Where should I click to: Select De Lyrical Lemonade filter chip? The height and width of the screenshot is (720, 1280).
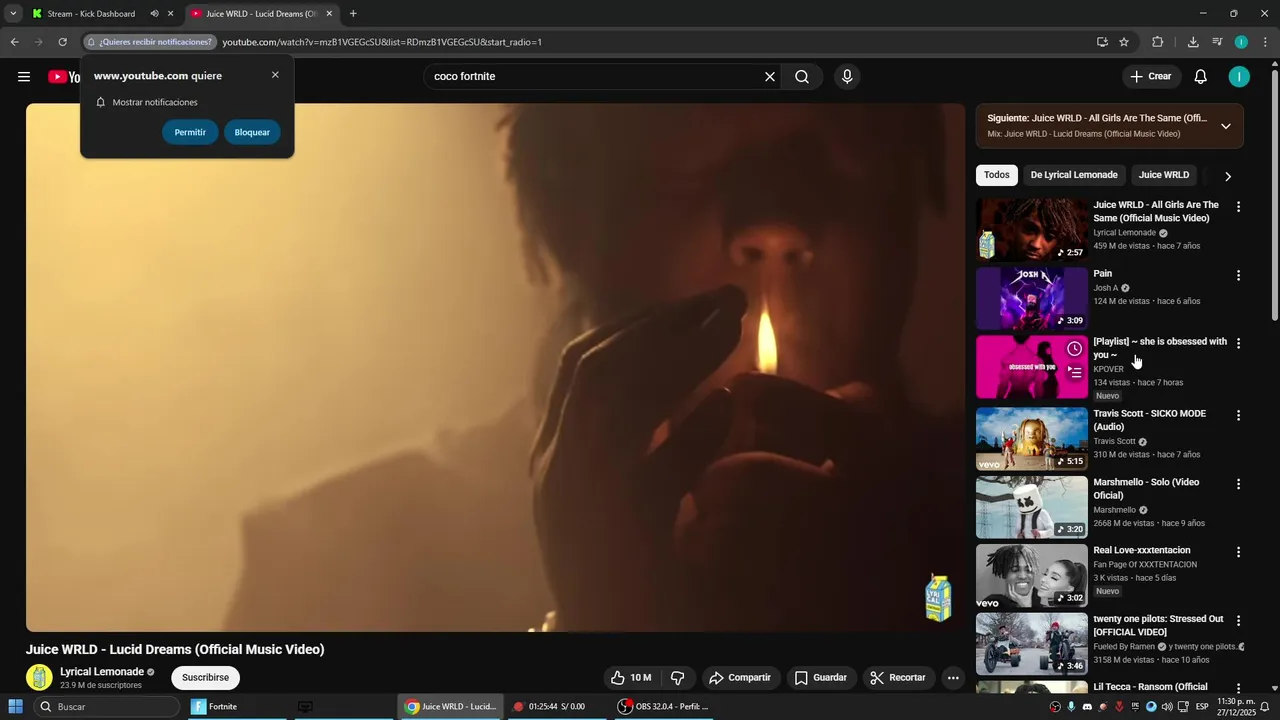tap(1074, 175)
